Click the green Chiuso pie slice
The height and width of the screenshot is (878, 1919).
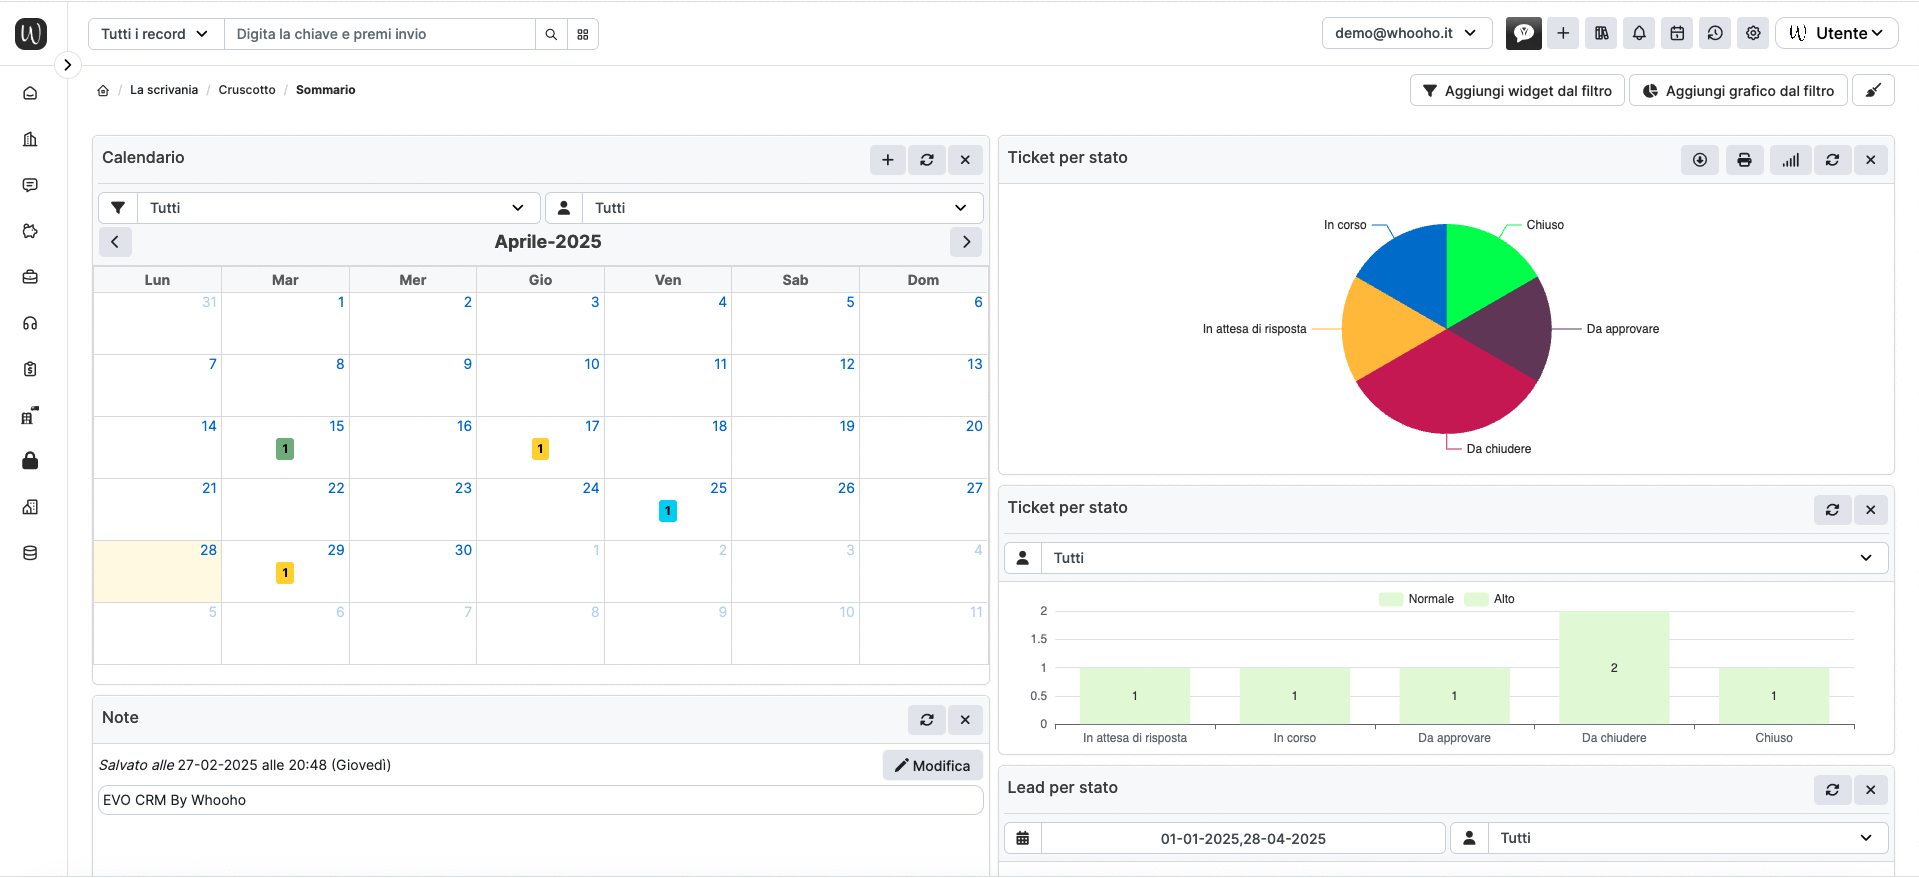1483,268
